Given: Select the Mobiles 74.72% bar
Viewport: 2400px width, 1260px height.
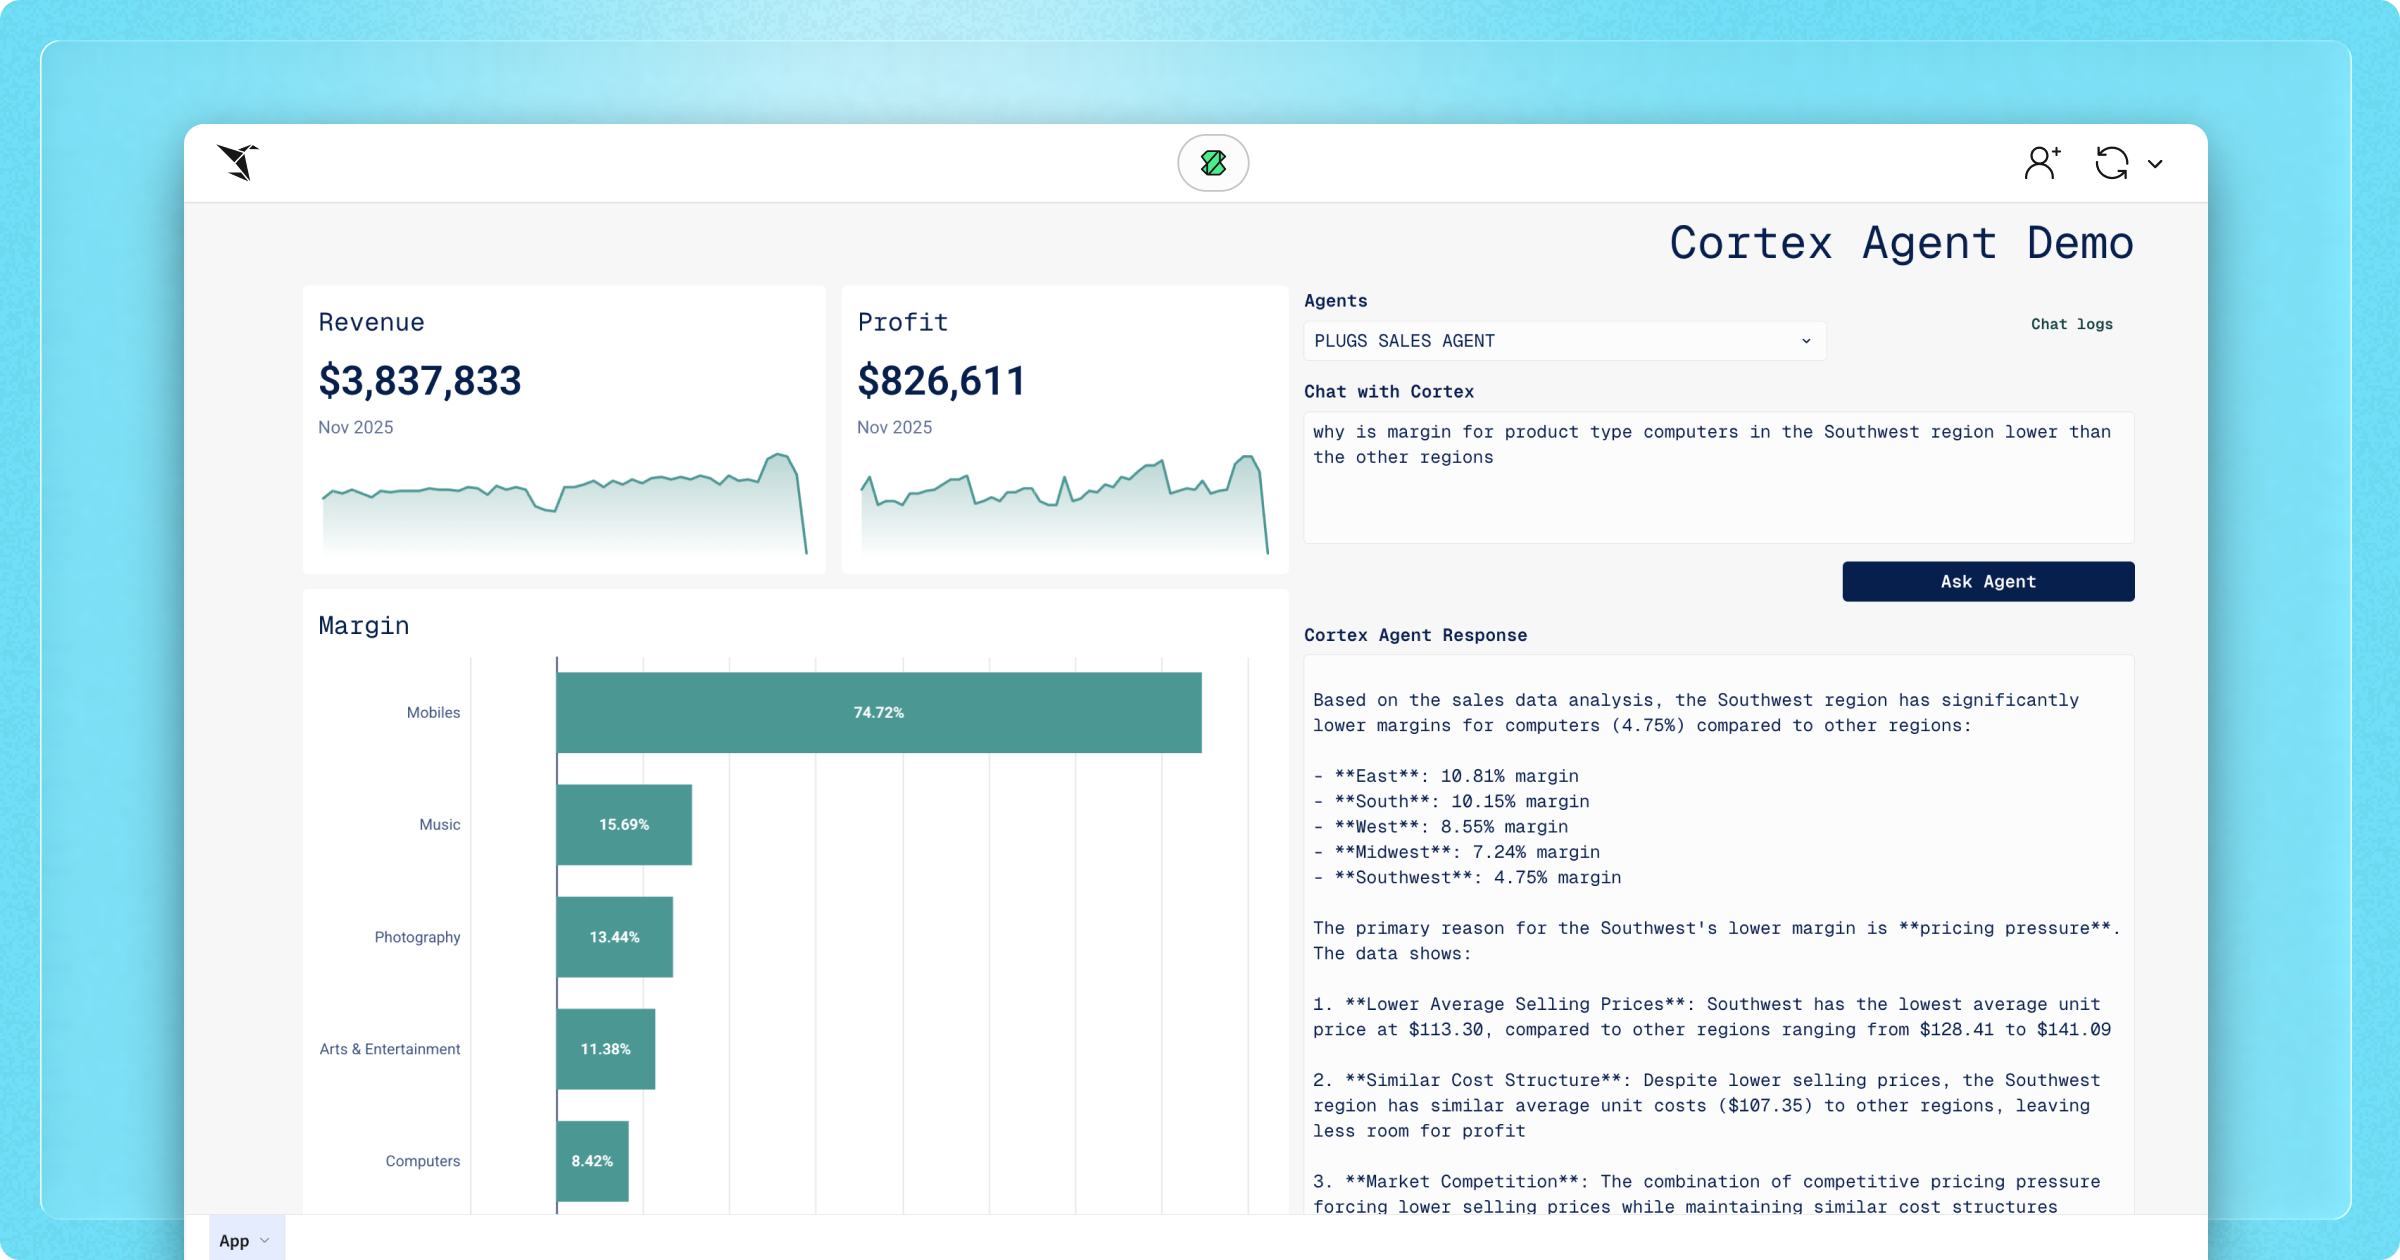Looking at the screenshot, I should [x=878, y=712].
